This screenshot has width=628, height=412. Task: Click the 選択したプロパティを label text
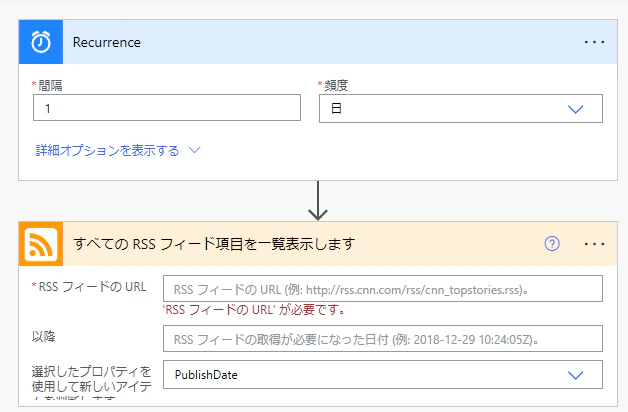[x=91, y=371]
